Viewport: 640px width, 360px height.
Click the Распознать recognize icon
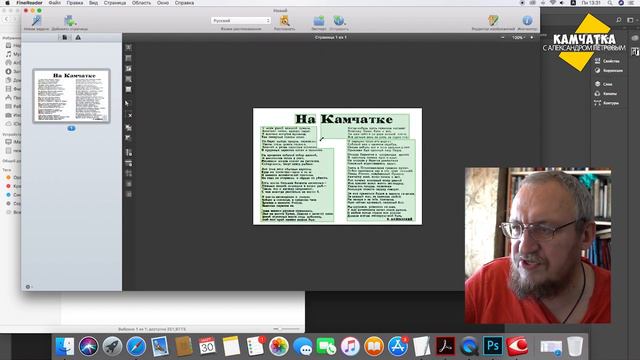tap(284, 20)
